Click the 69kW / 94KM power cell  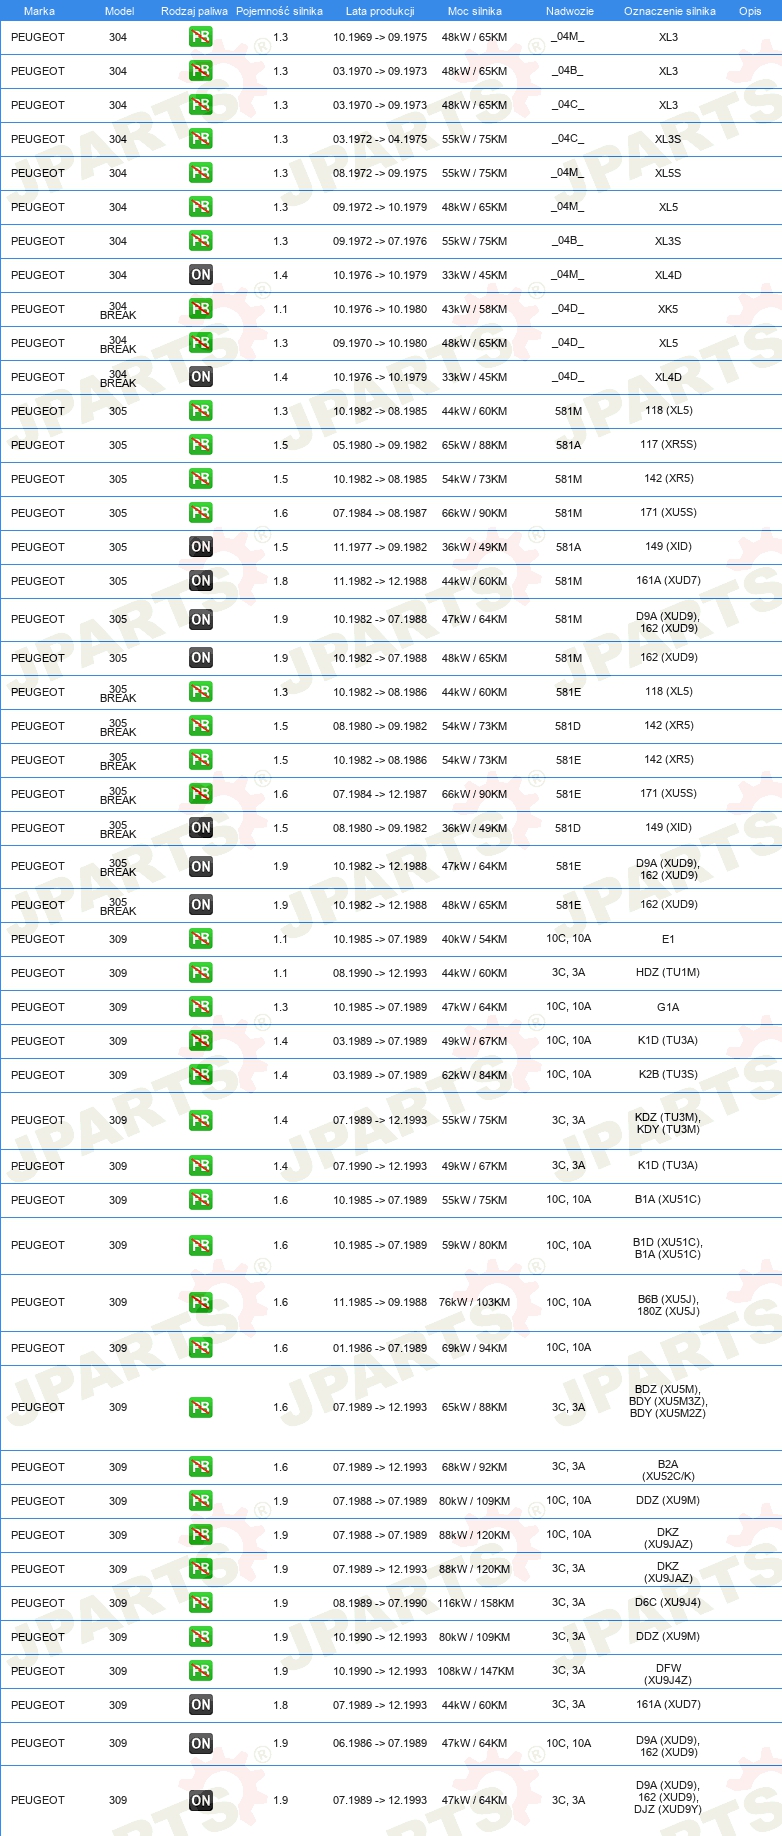pyautogui.click(x=475, y=1348)
